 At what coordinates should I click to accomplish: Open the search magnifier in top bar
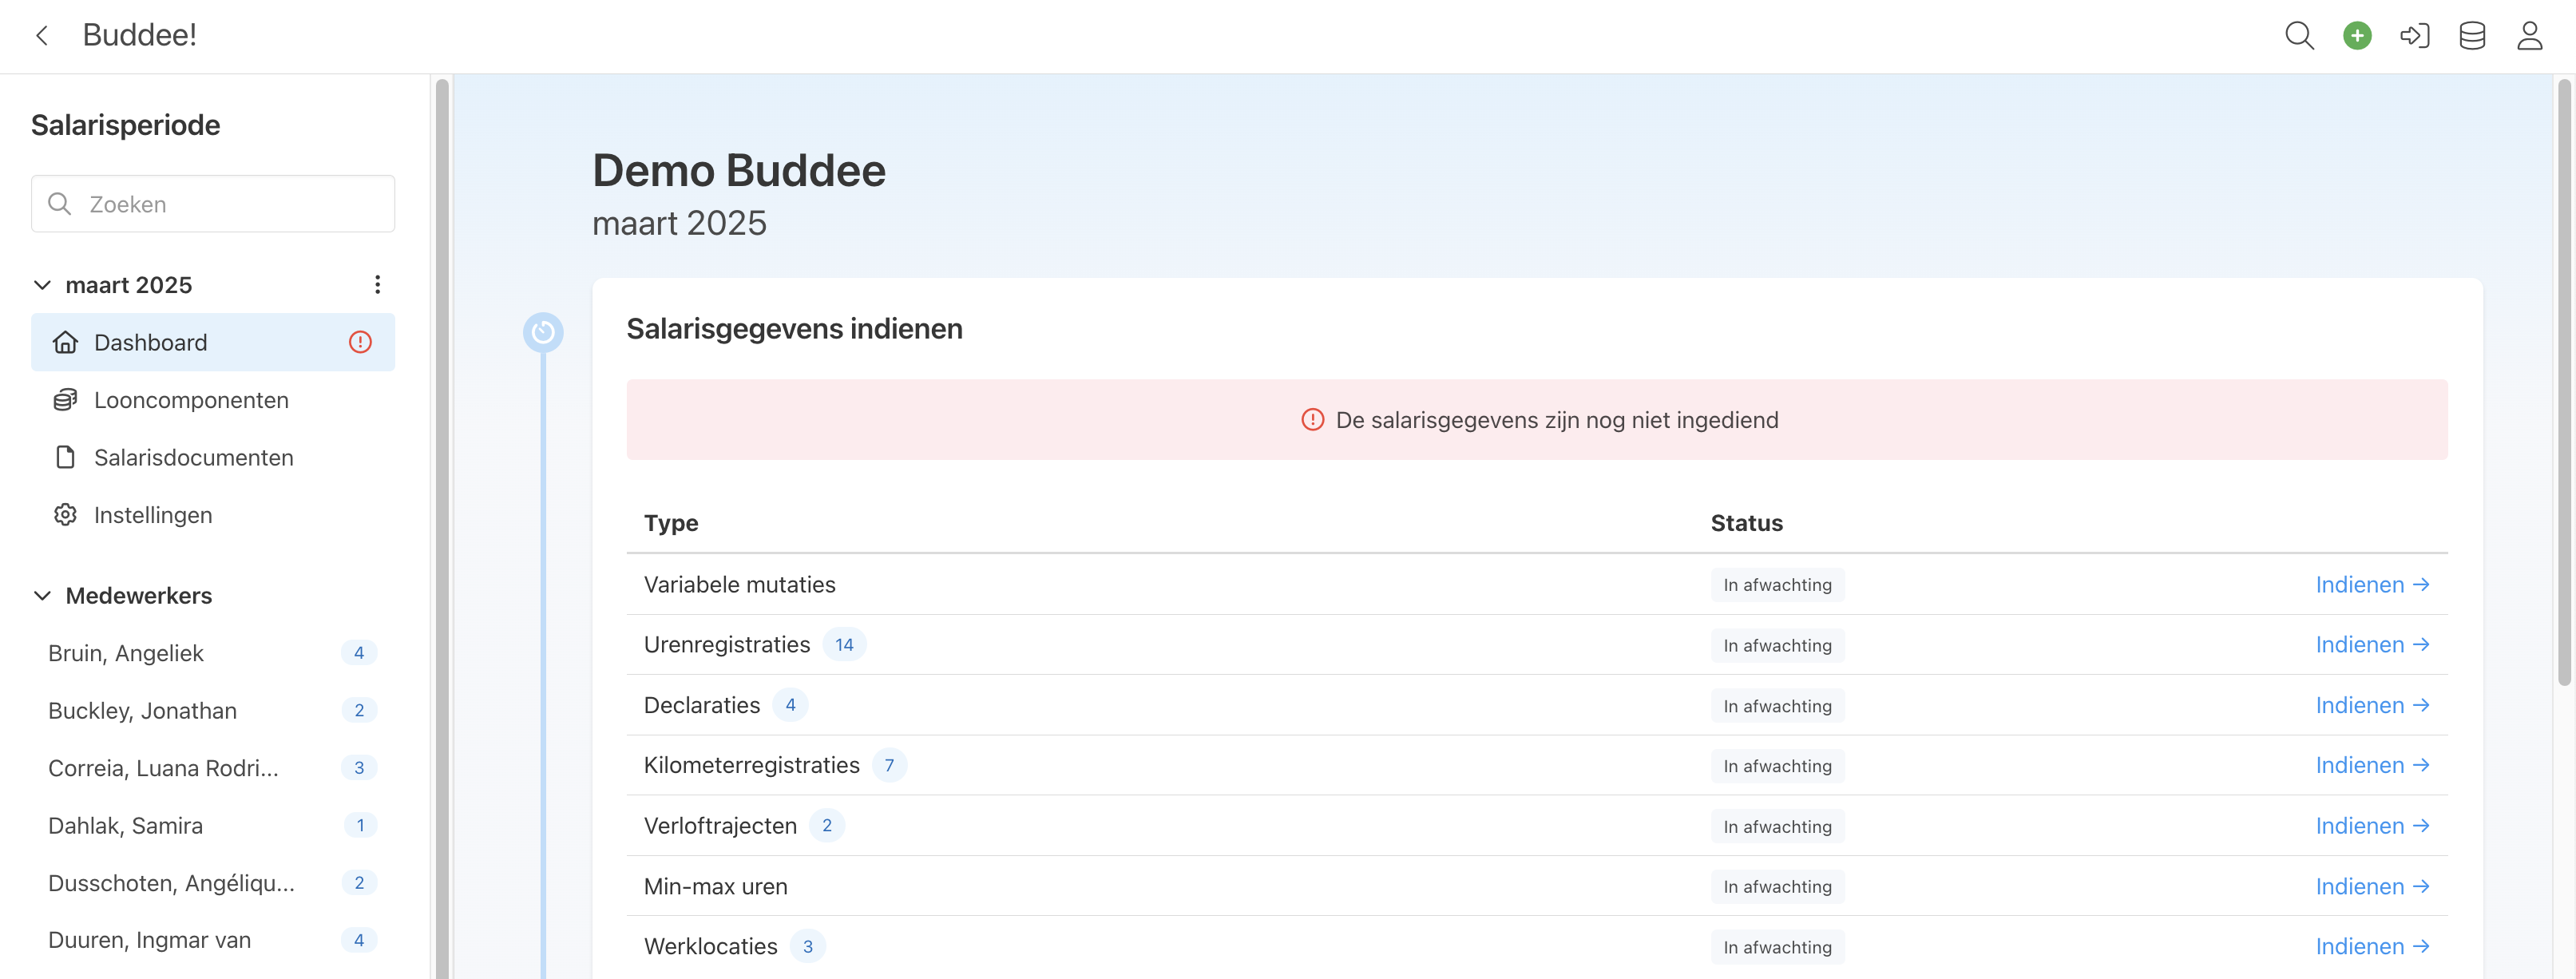(x=2299, y=36)
